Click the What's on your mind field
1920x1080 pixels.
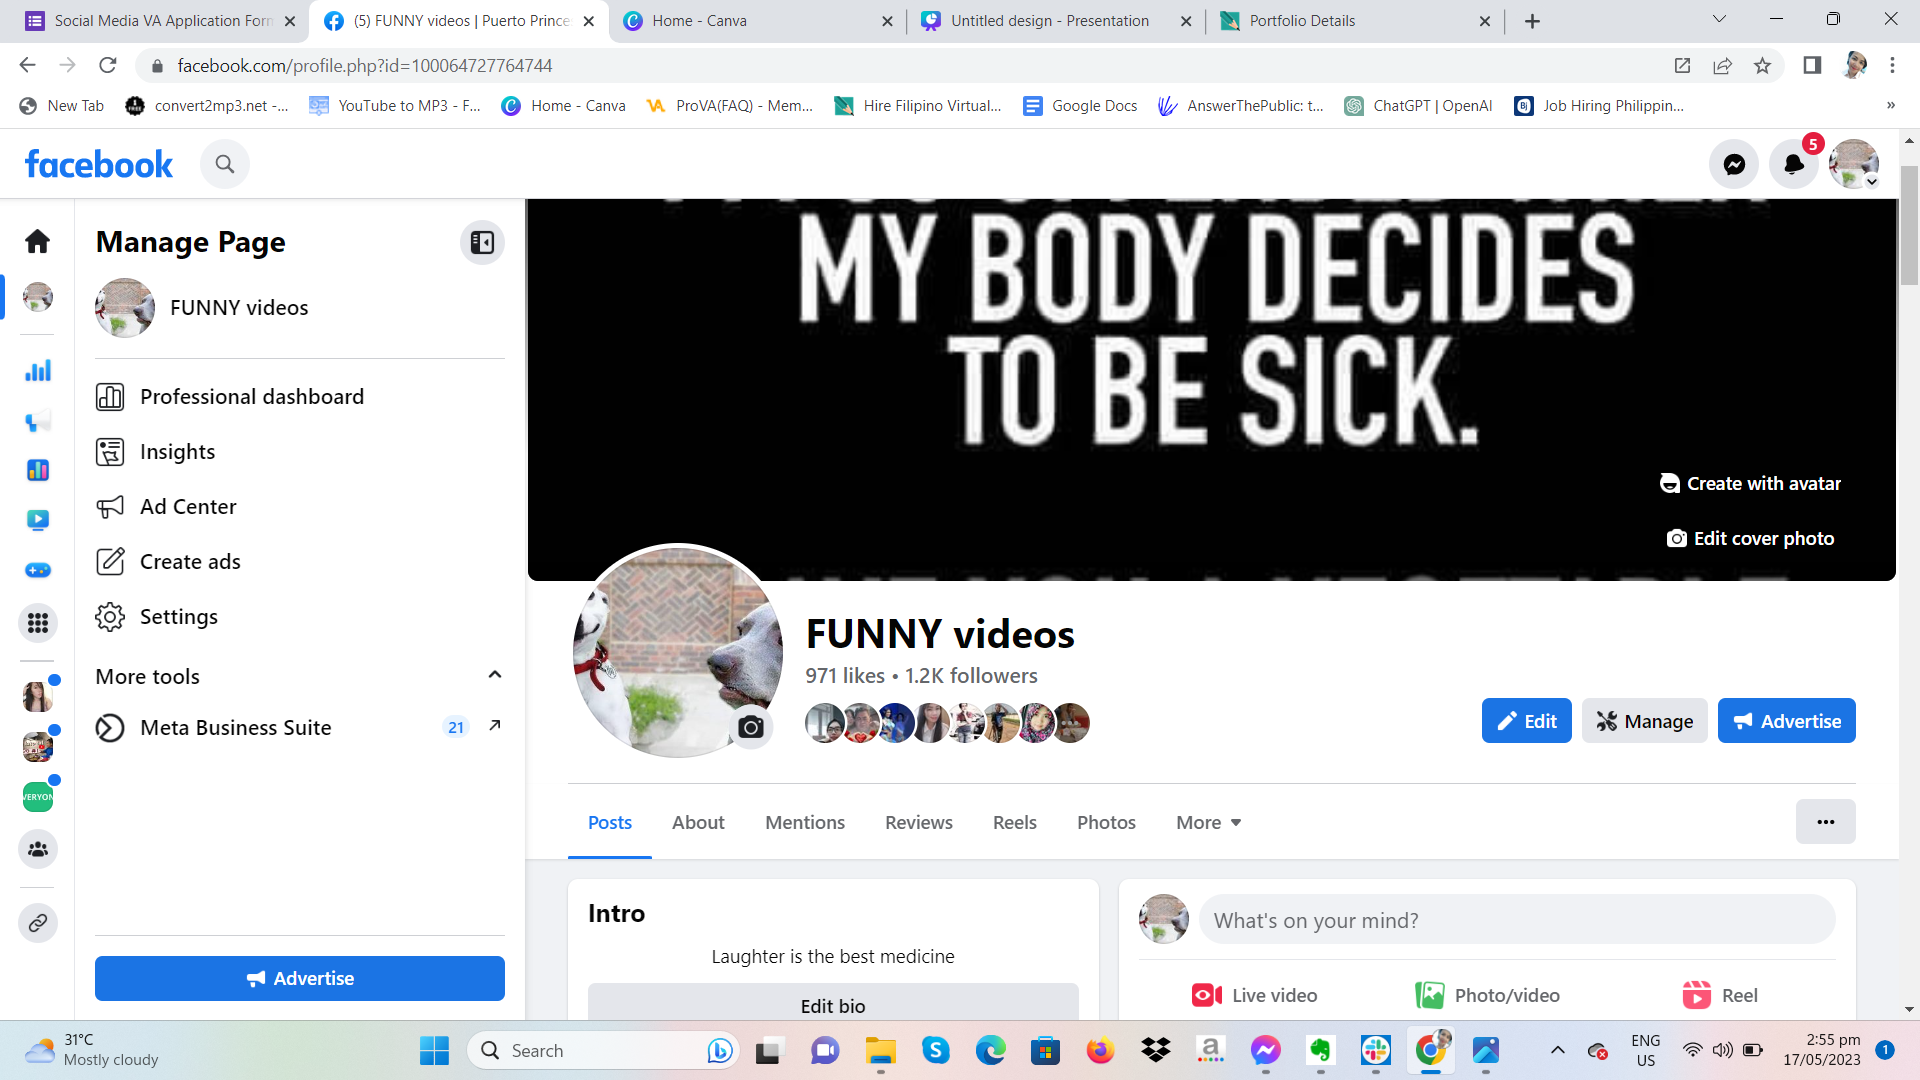[1516, 920]
